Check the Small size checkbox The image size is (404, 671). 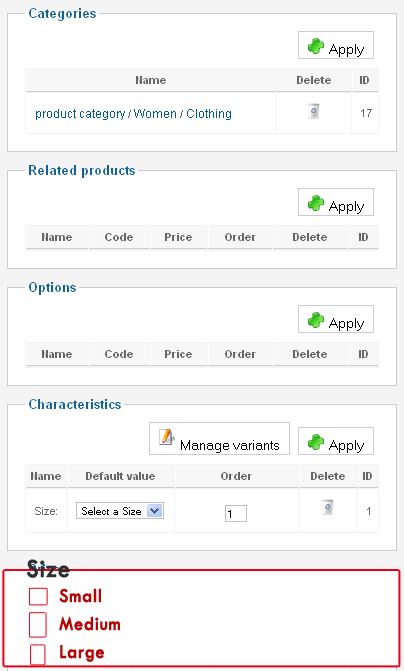[38, 597]
